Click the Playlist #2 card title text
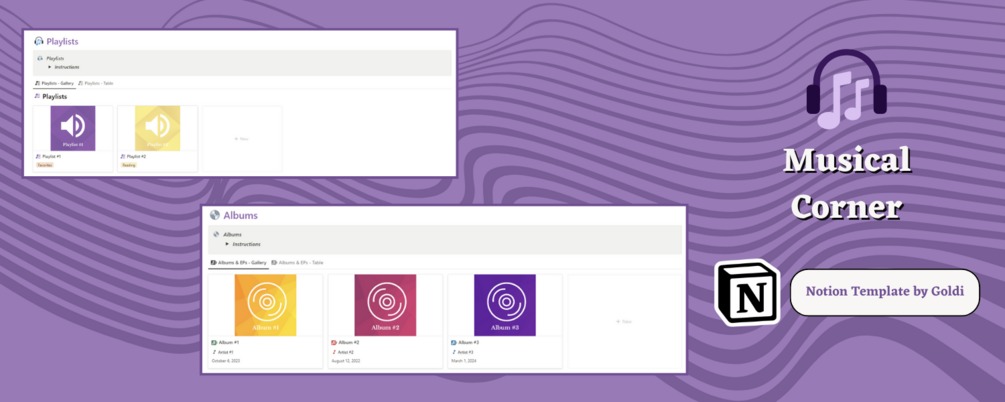This screenshot has width=1005, height=402. coord(137,156)
